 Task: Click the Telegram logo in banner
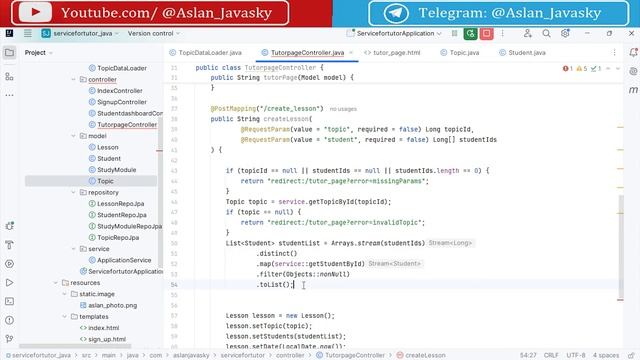click(396, 13)
